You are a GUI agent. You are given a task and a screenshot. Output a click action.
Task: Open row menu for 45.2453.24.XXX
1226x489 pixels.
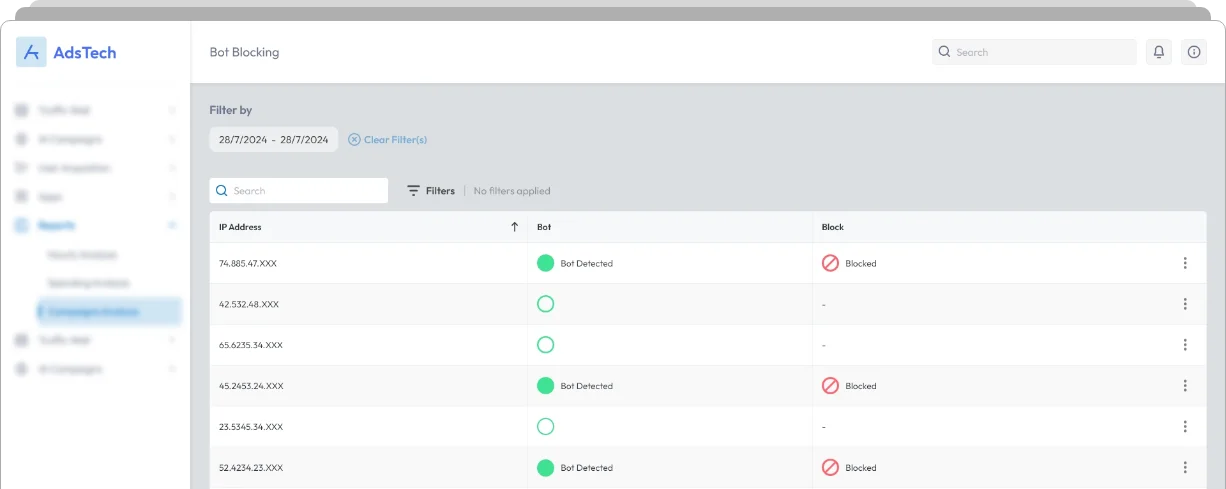click(1185, 386)
